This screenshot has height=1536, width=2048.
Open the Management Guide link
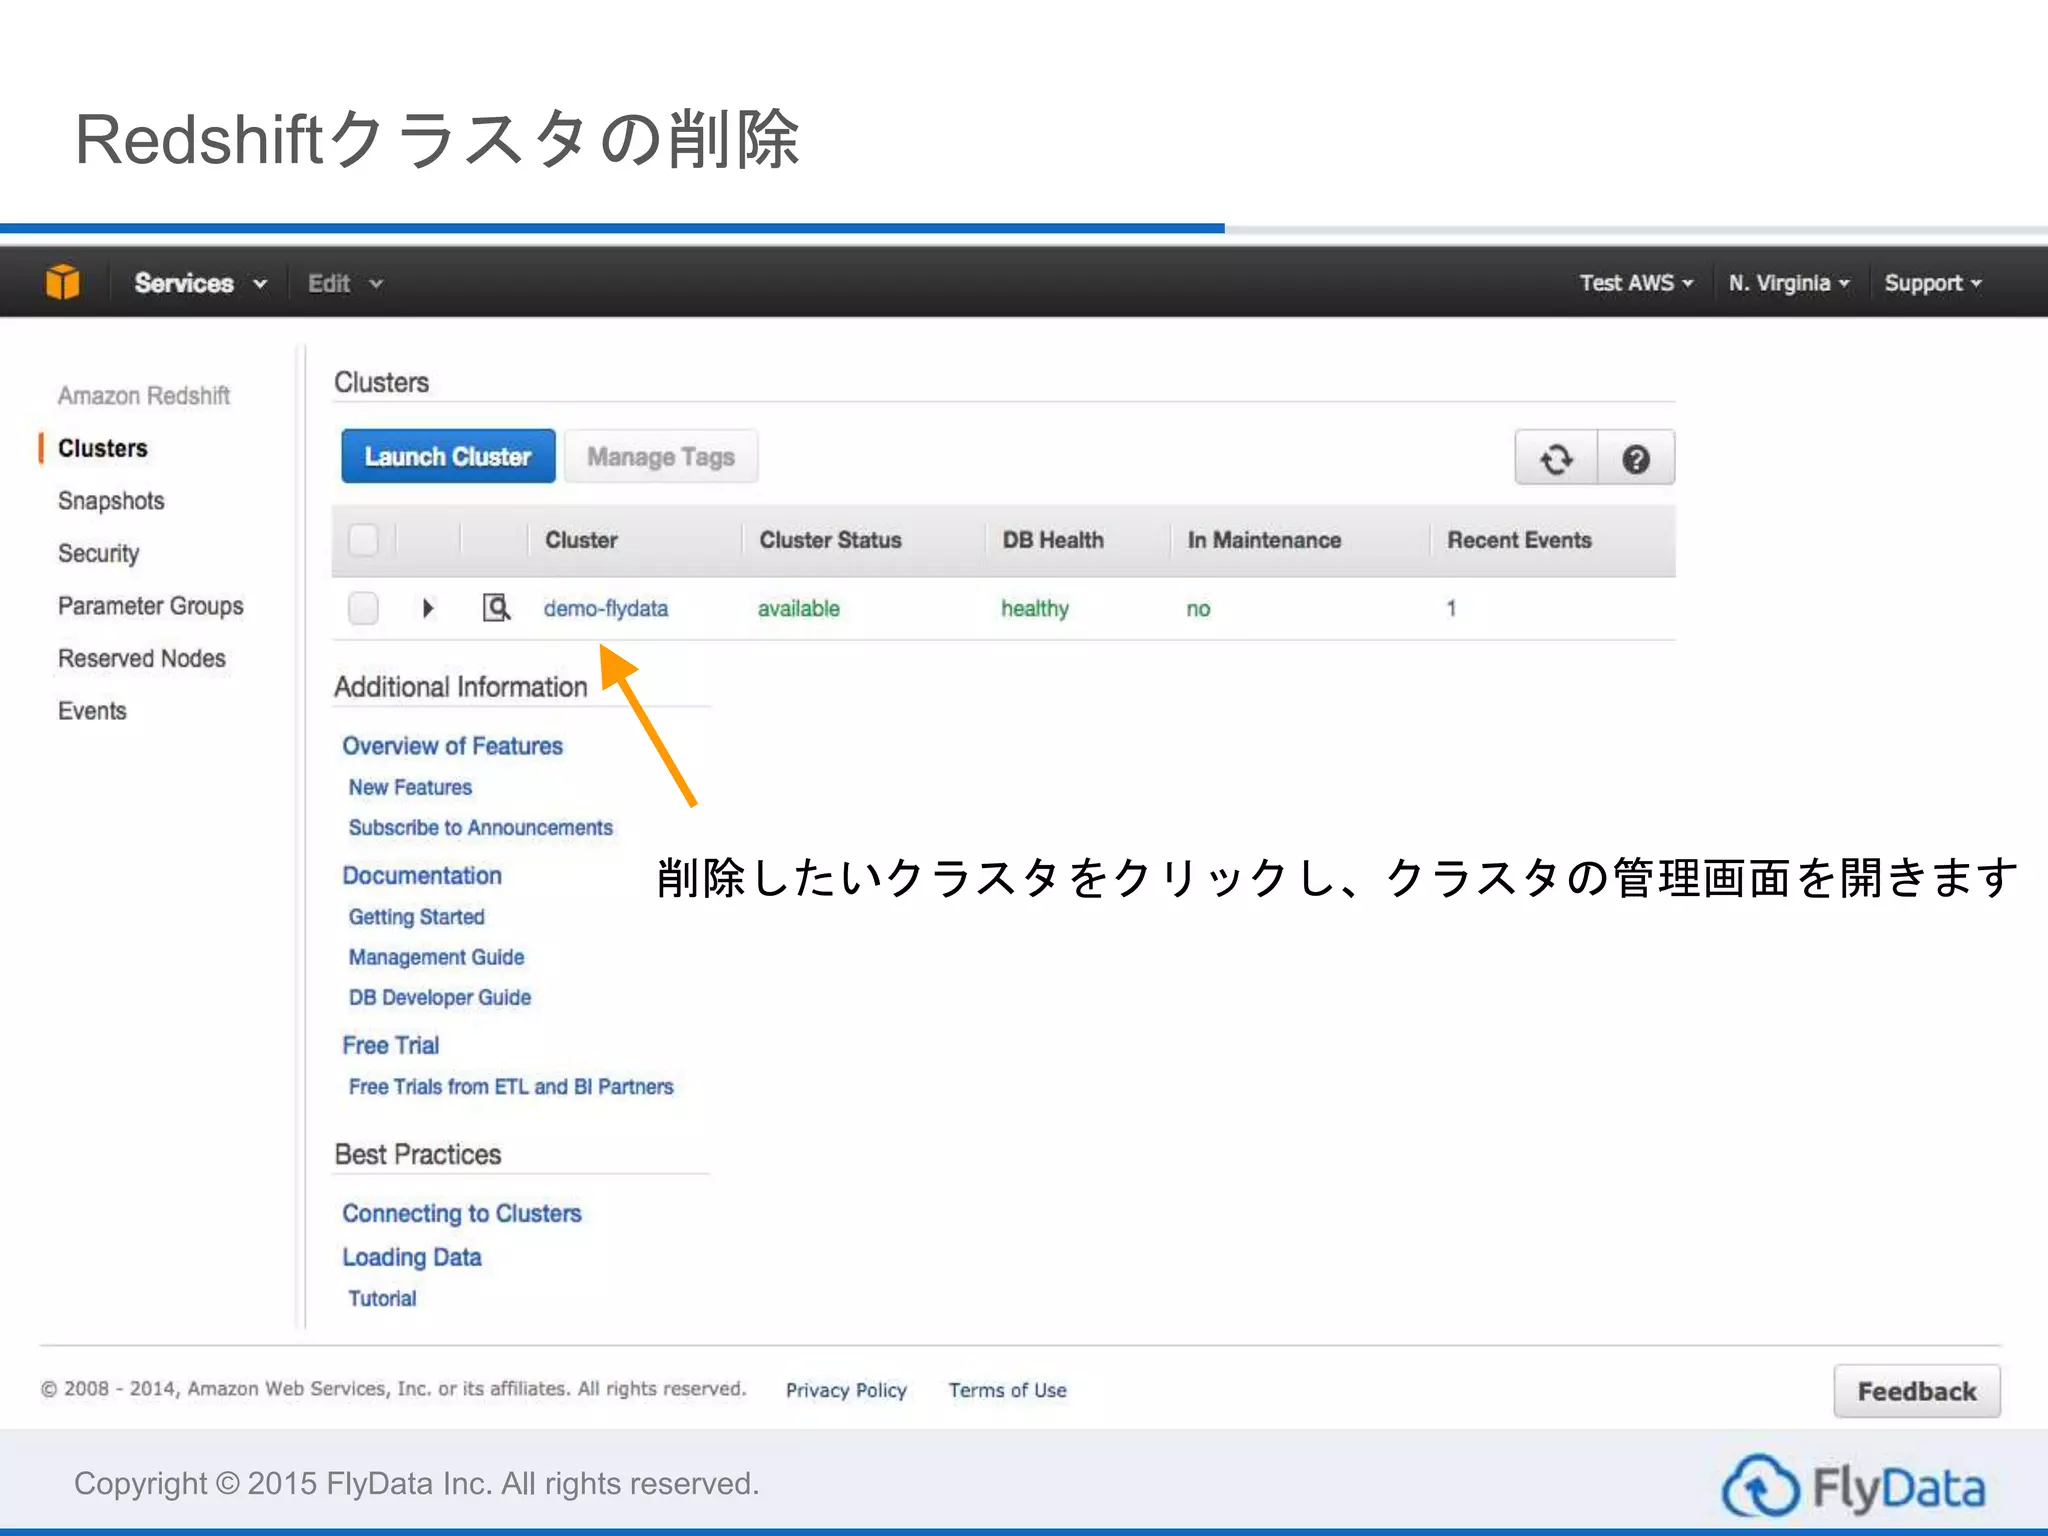(x=436, y=957)
